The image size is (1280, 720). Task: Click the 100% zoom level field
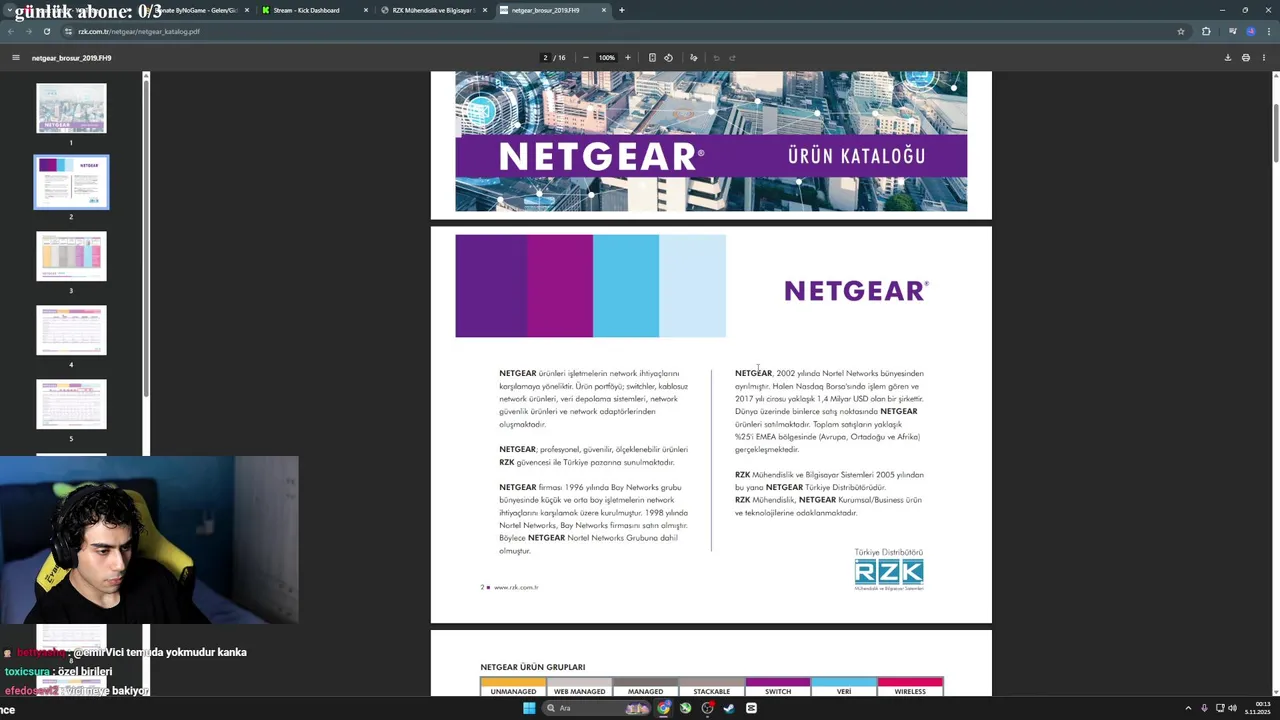click(607, 58)
